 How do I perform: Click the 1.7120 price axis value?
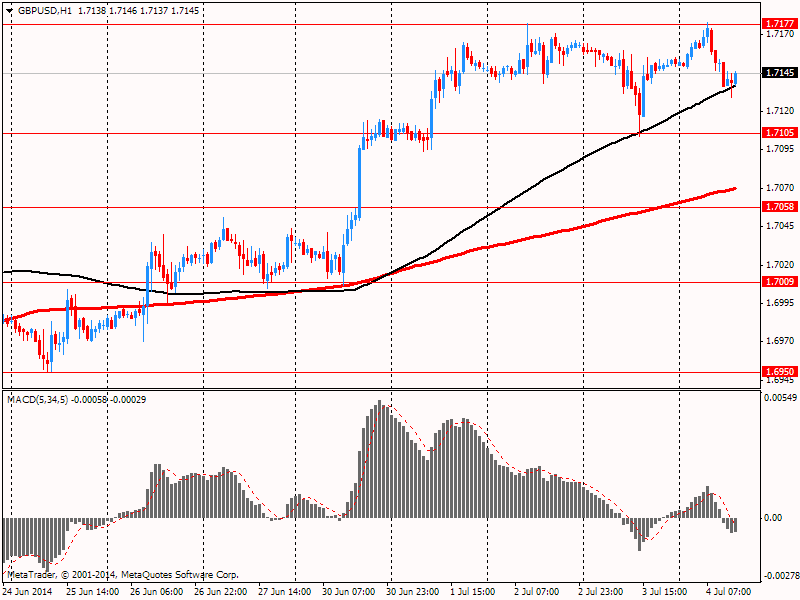coord(780,111)
